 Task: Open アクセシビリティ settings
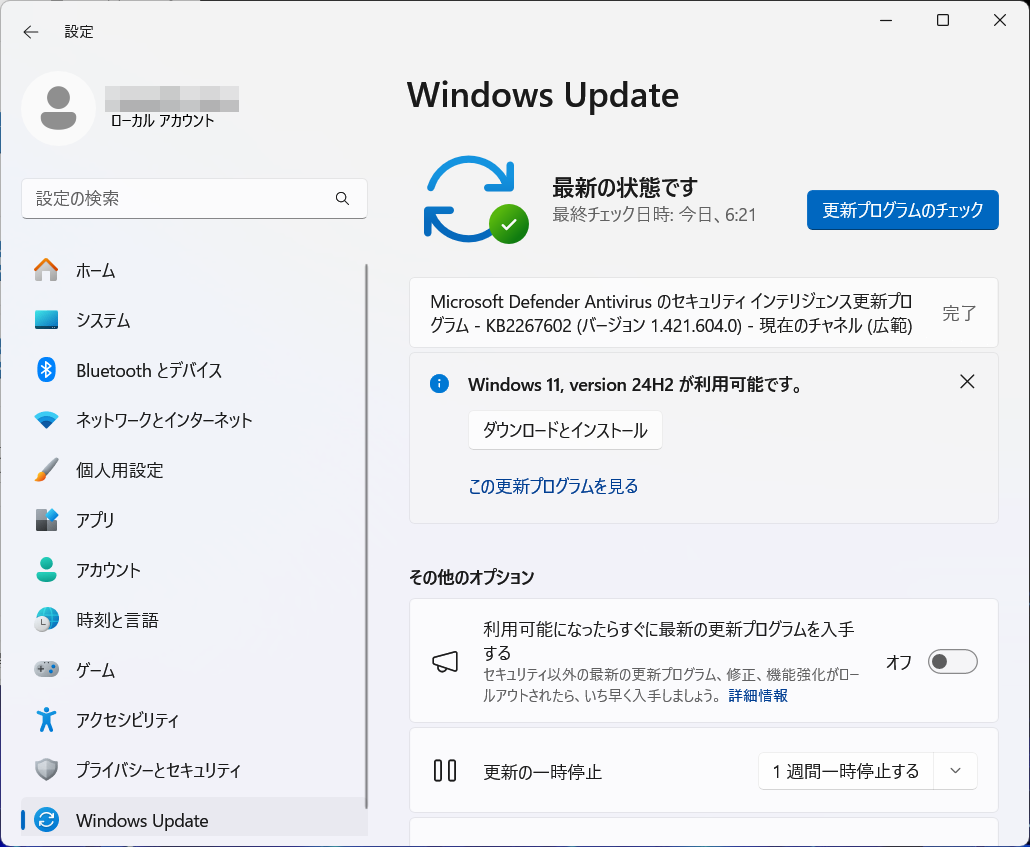click(194, 720)
